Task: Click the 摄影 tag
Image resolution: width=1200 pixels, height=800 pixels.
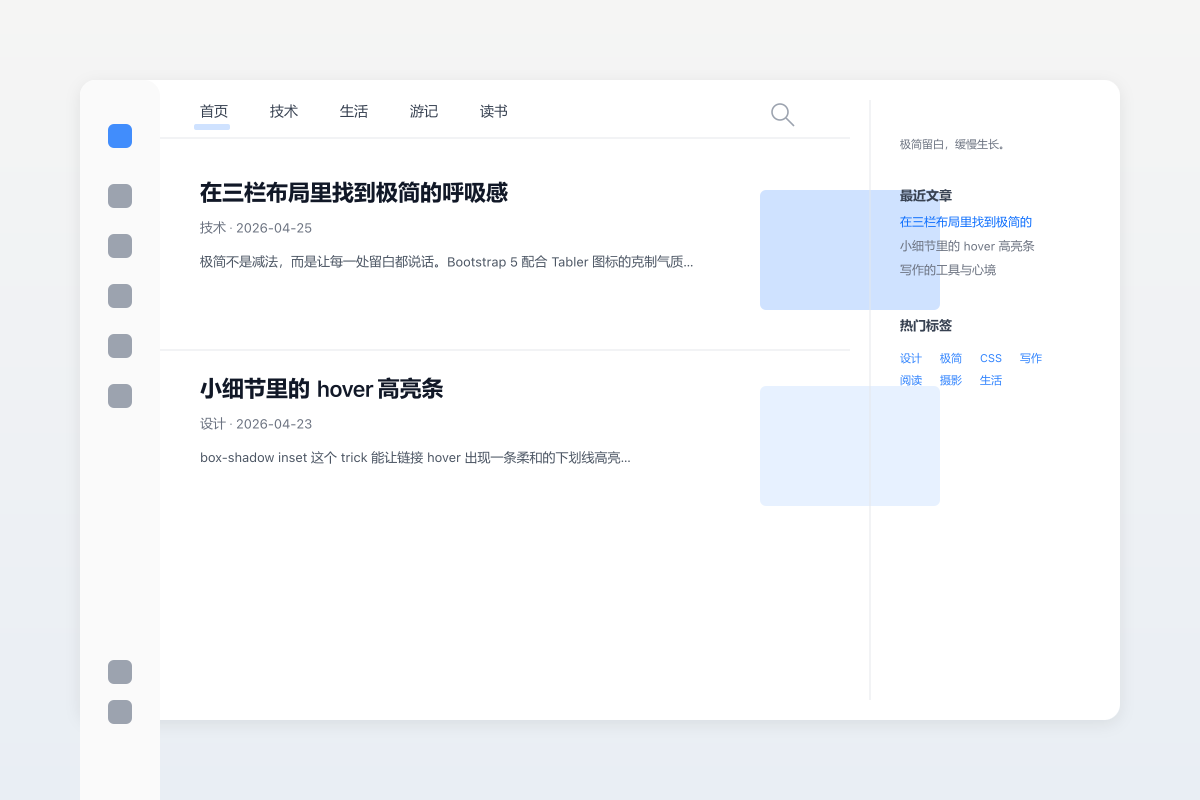Action: point(951,380)
